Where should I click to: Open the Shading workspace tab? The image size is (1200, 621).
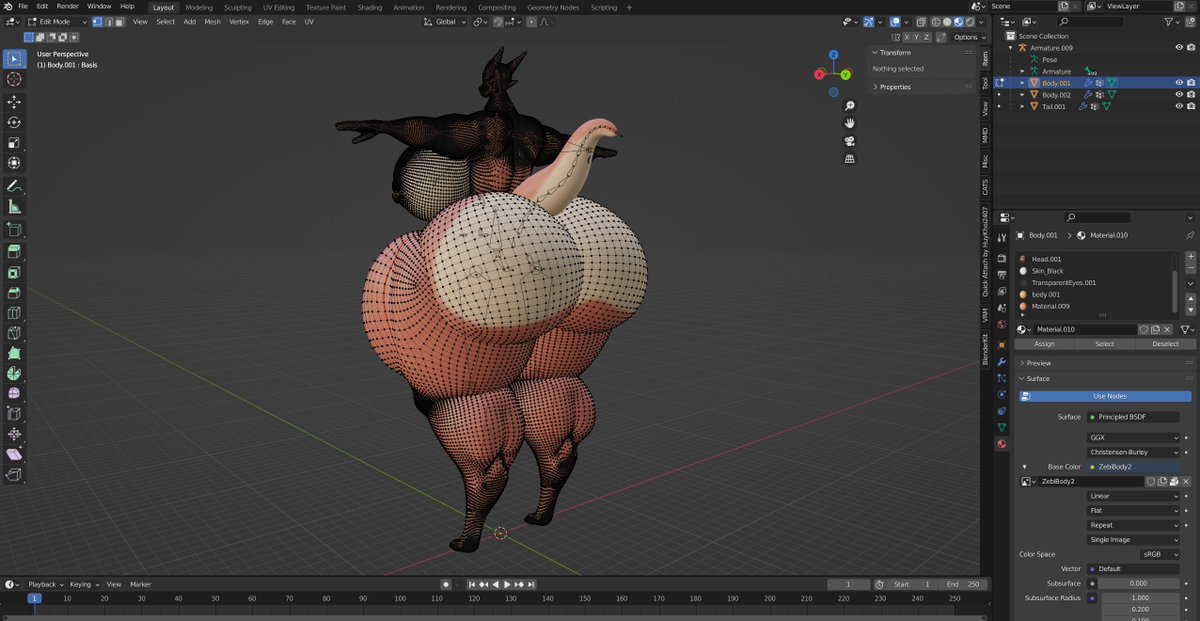(x=369, y=7)
